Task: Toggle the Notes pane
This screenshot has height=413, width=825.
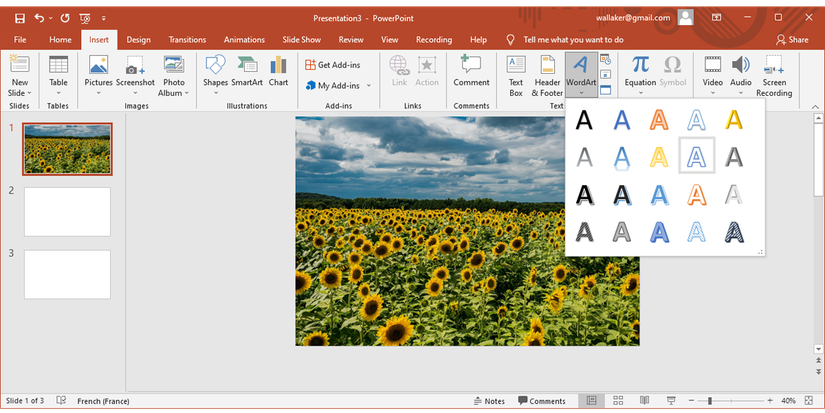Action: 487,401
